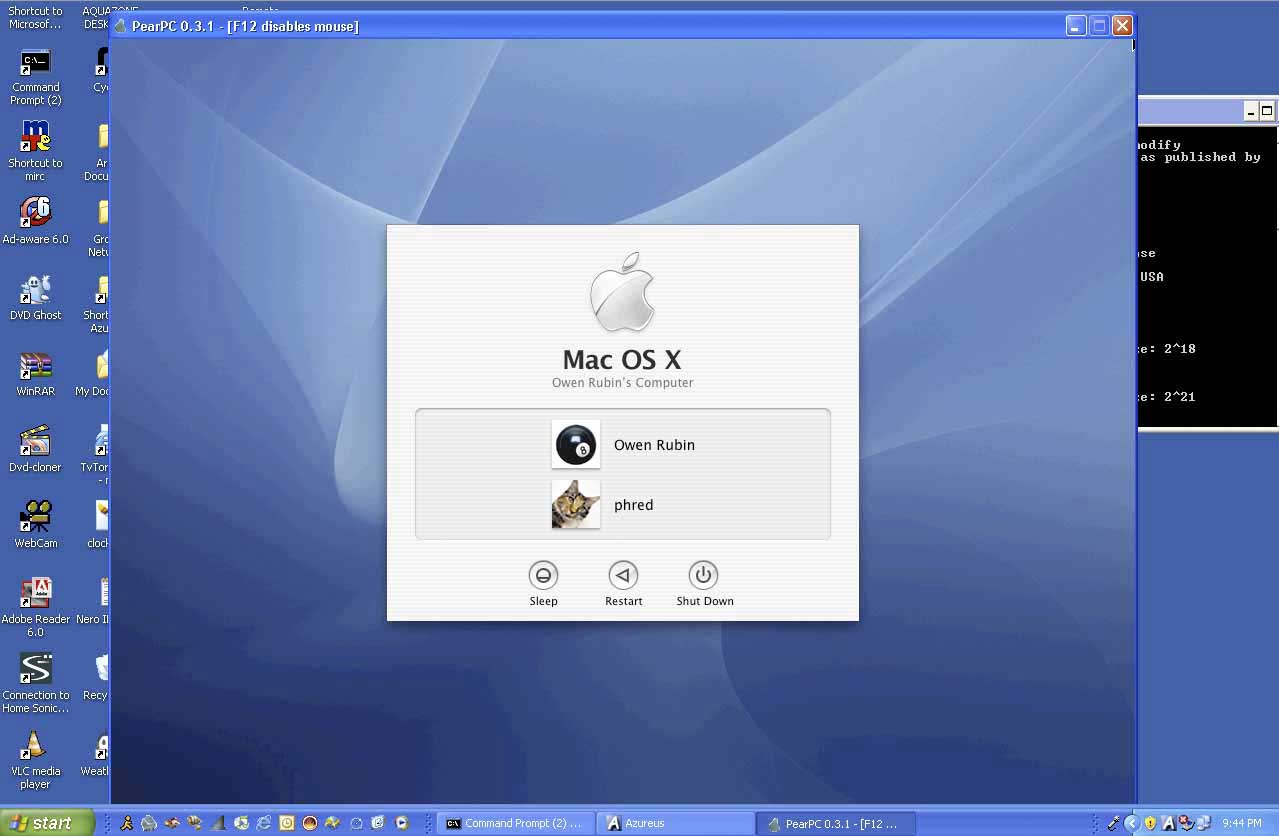
Task: Launch DVD Ghost from the desktop
Action: point(36,290)
